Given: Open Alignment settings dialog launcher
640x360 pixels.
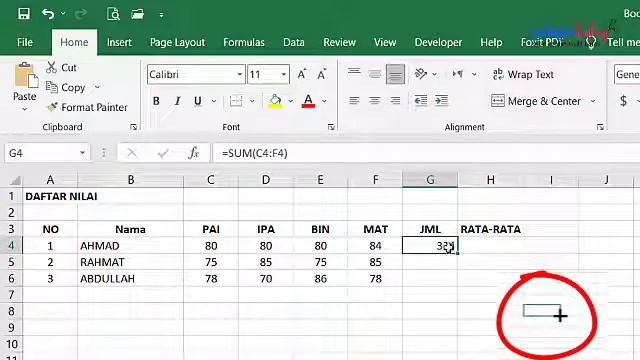Looking at the screenshot, I should point(600,127).
